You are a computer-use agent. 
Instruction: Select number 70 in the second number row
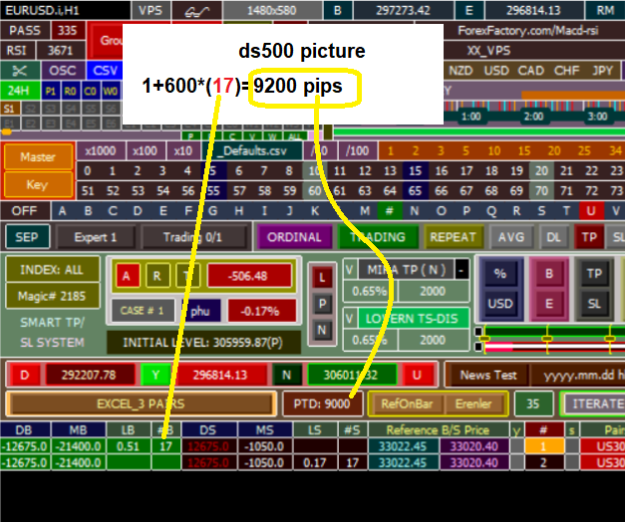541,191
